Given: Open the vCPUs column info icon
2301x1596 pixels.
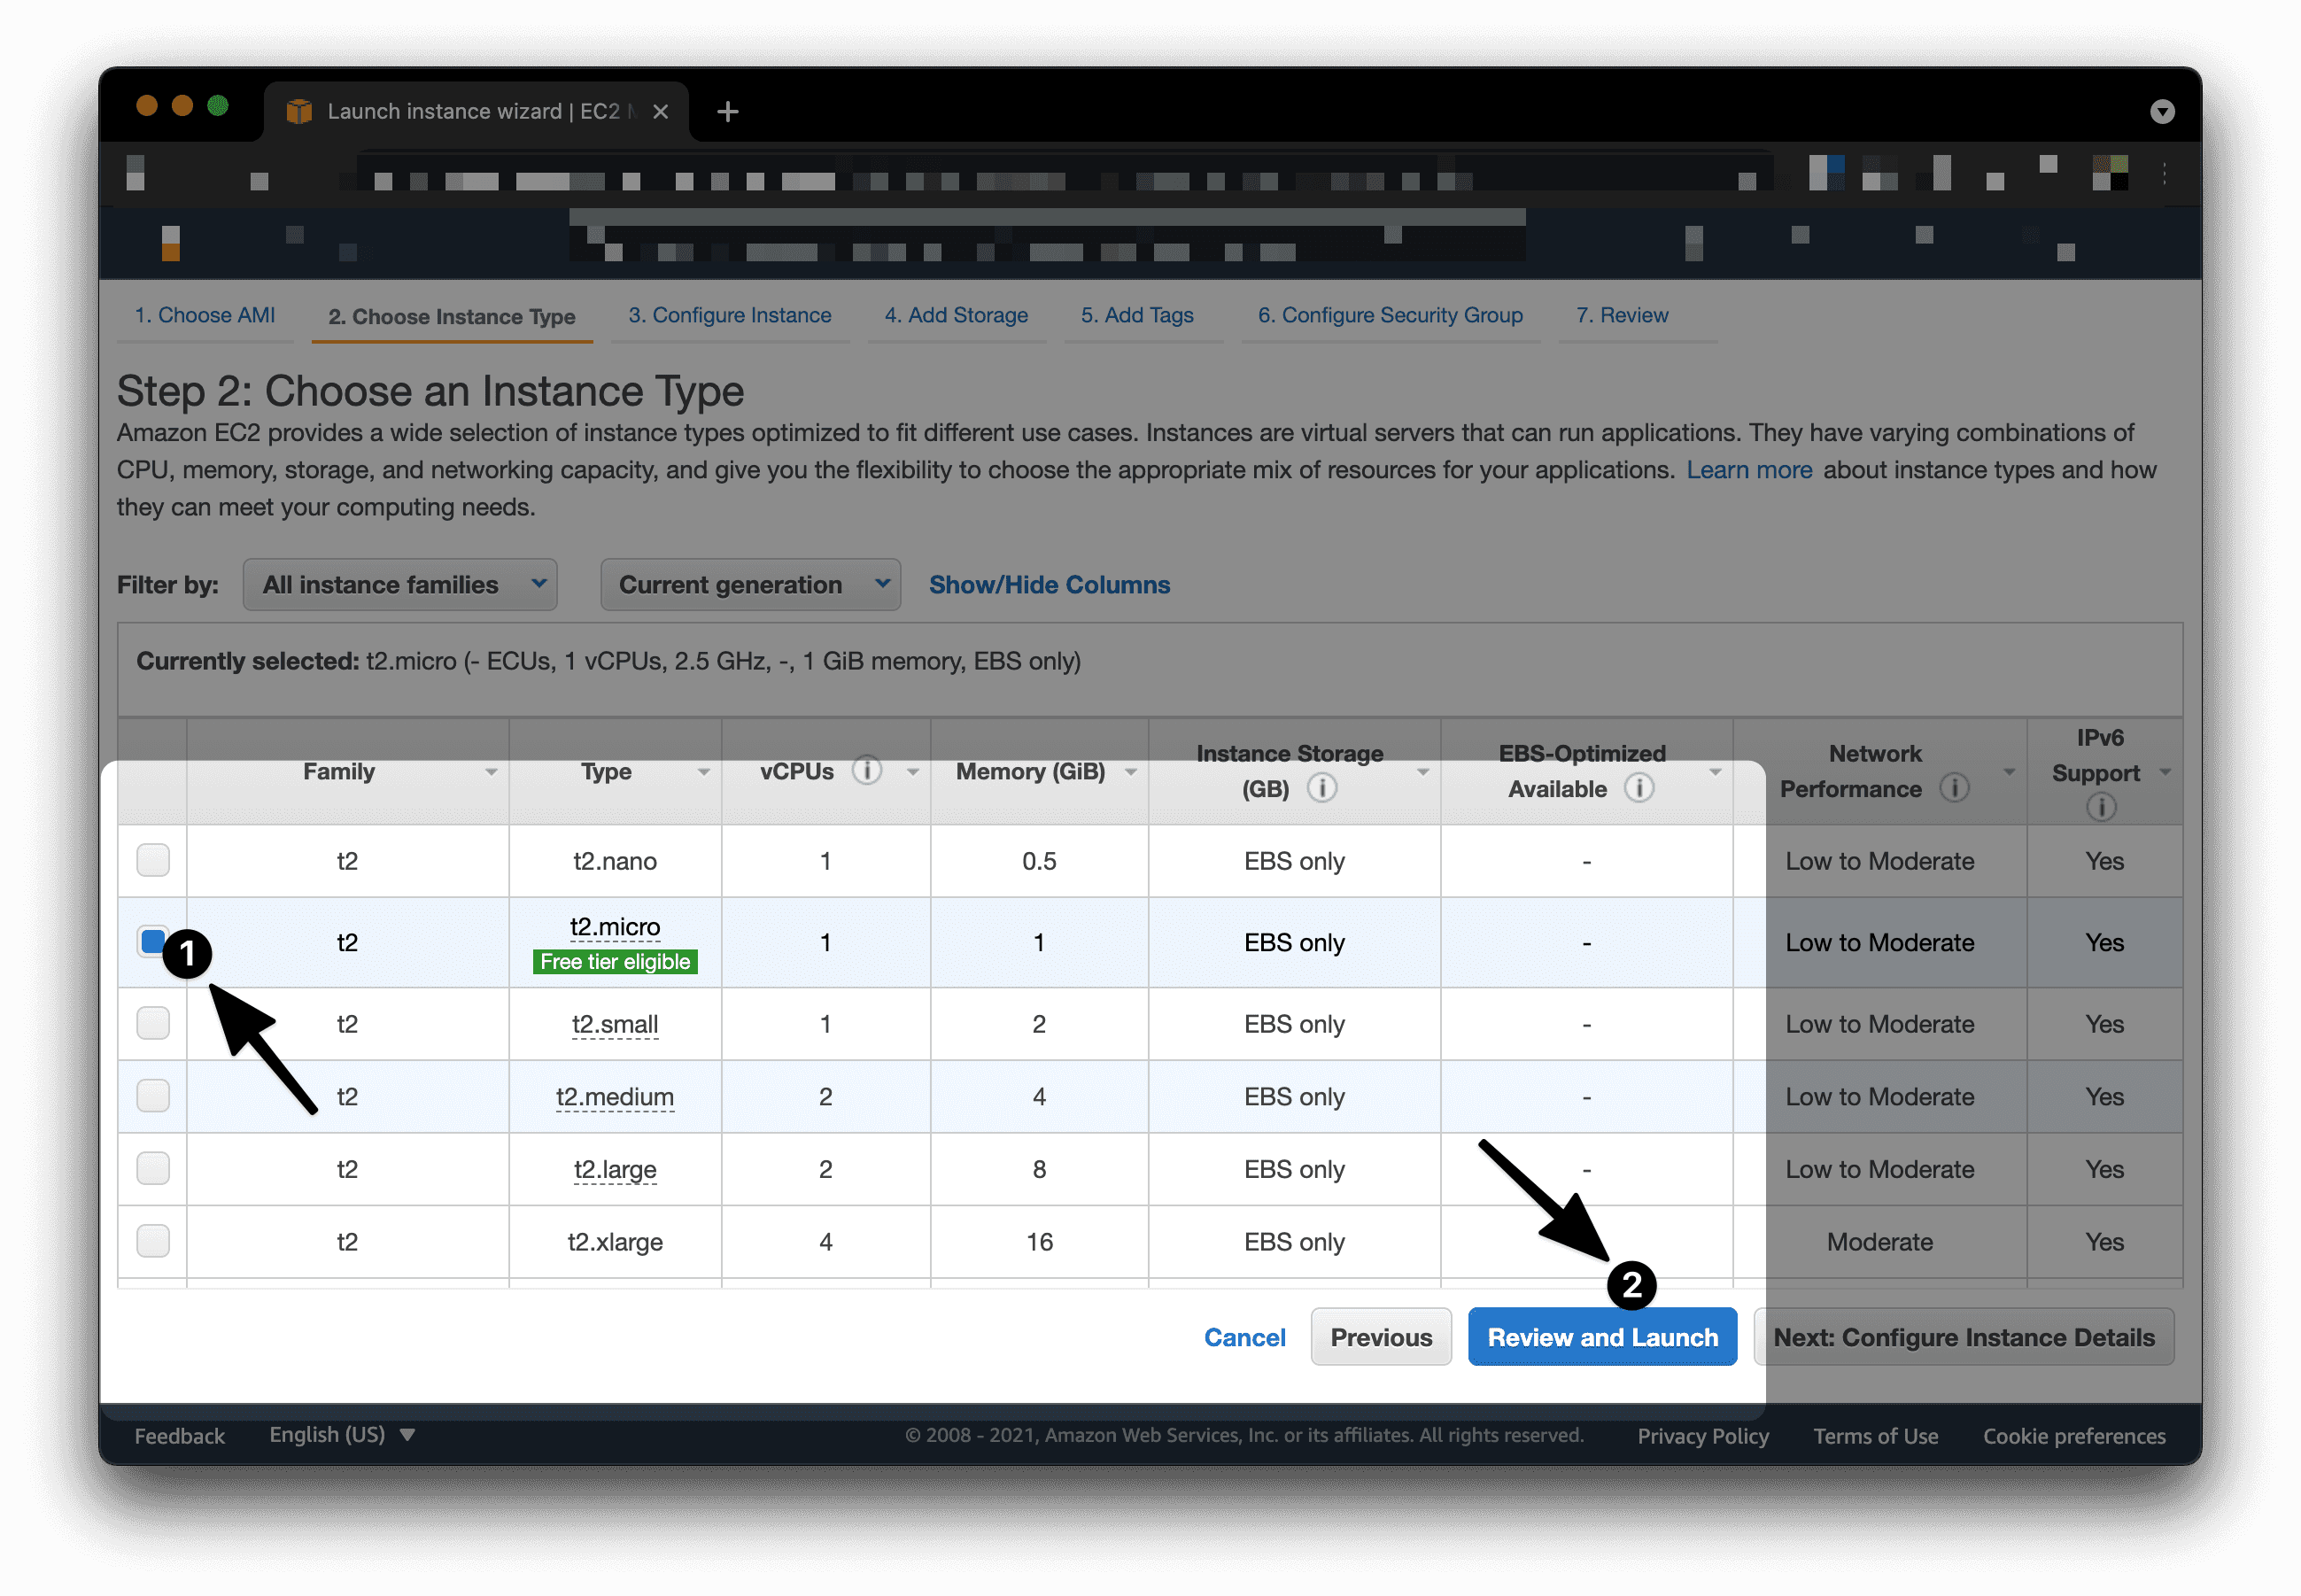Looking at the screenshot, I should click(x=866, y=771).
